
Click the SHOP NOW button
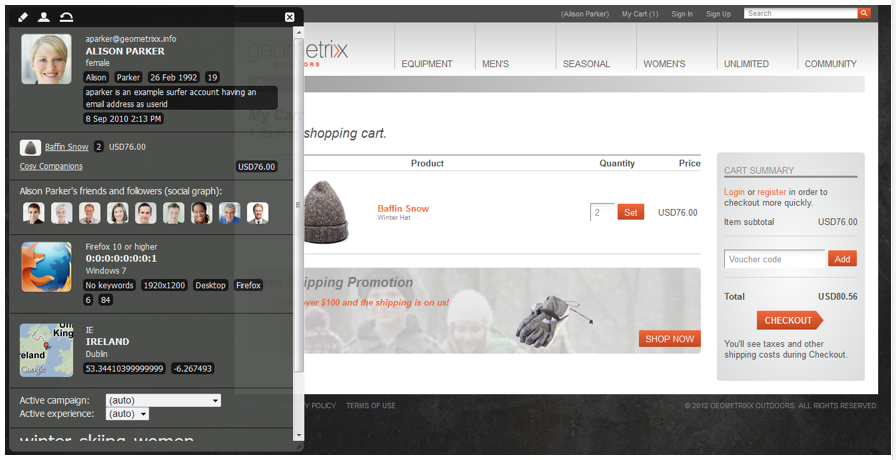tap(669, 339)
